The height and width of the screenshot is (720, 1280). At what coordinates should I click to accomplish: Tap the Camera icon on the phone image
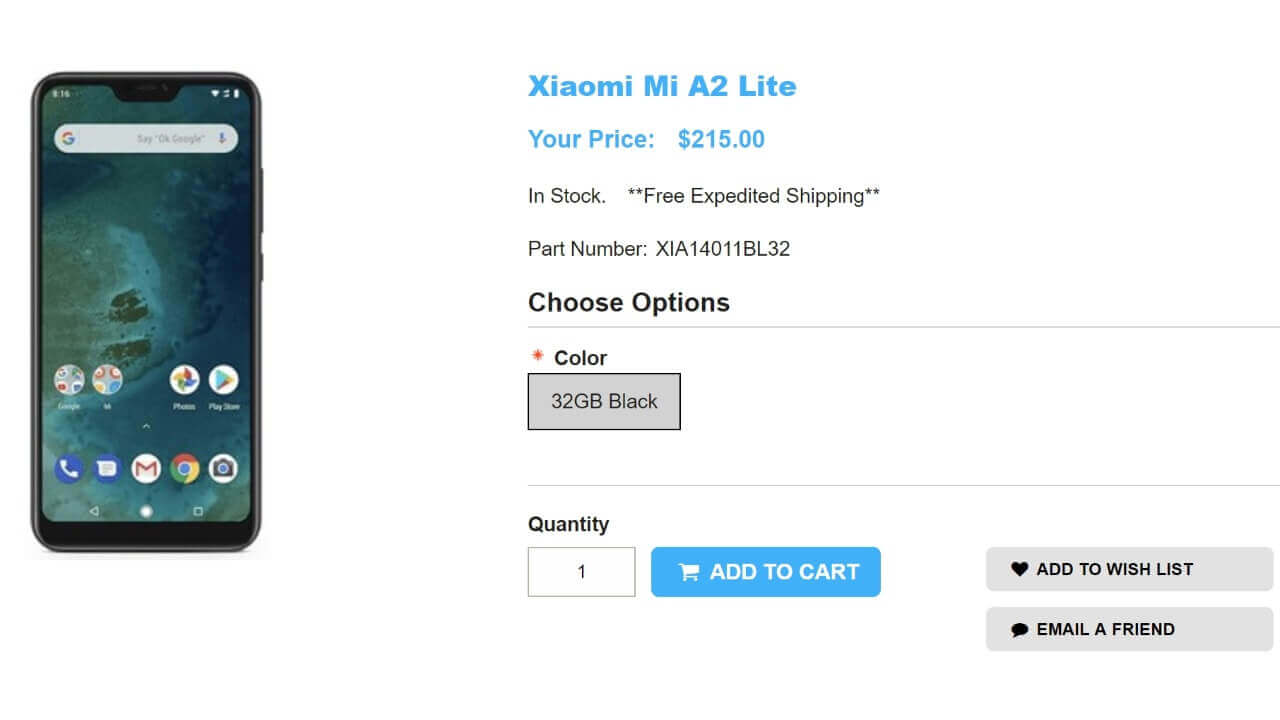(222, 468)
